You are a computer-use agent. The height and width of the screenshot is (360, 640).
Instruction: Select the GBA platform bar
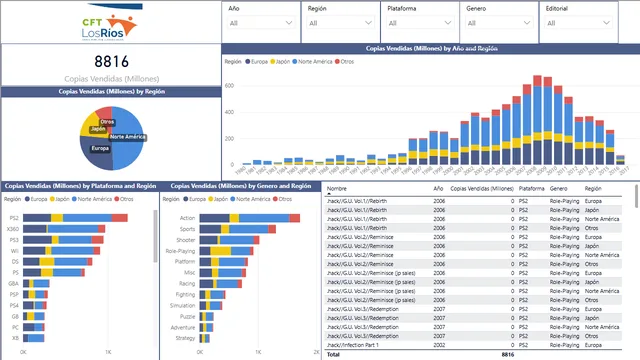[36, 283]
